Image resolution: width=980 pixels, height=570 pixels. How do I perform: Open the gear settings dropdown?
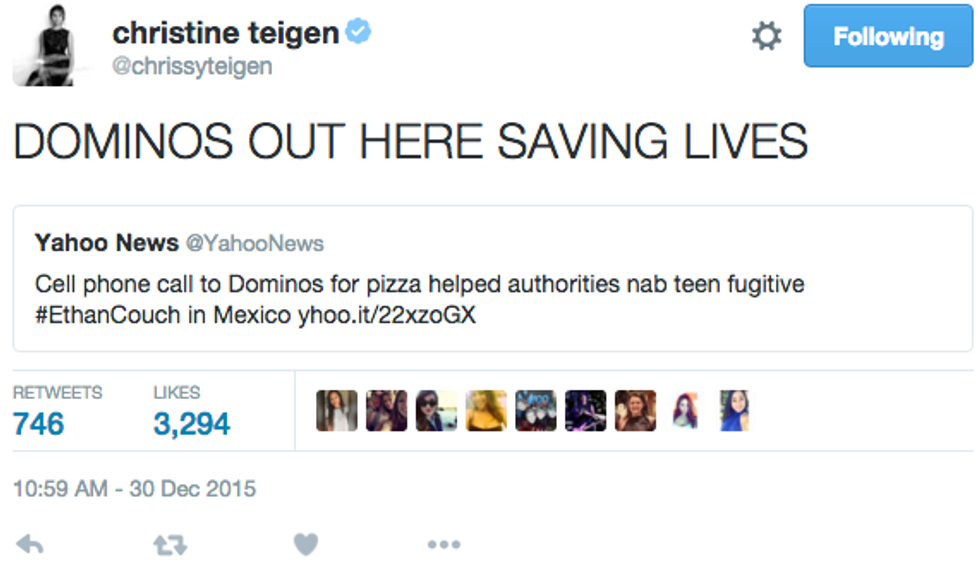(x=766, y=37)
